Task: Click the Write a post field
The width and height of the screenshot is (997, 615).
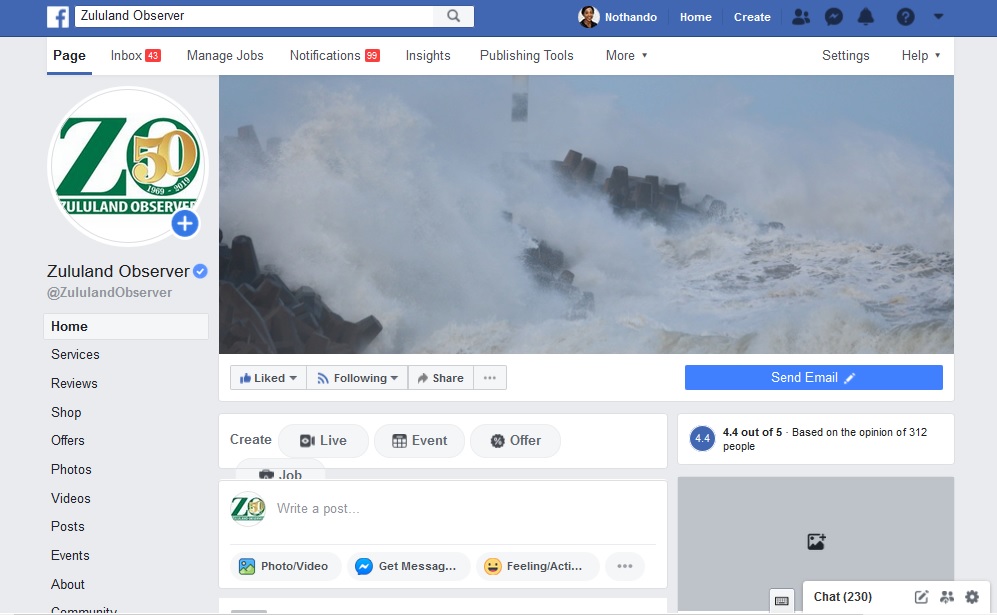Action: (x=460, y=509)
